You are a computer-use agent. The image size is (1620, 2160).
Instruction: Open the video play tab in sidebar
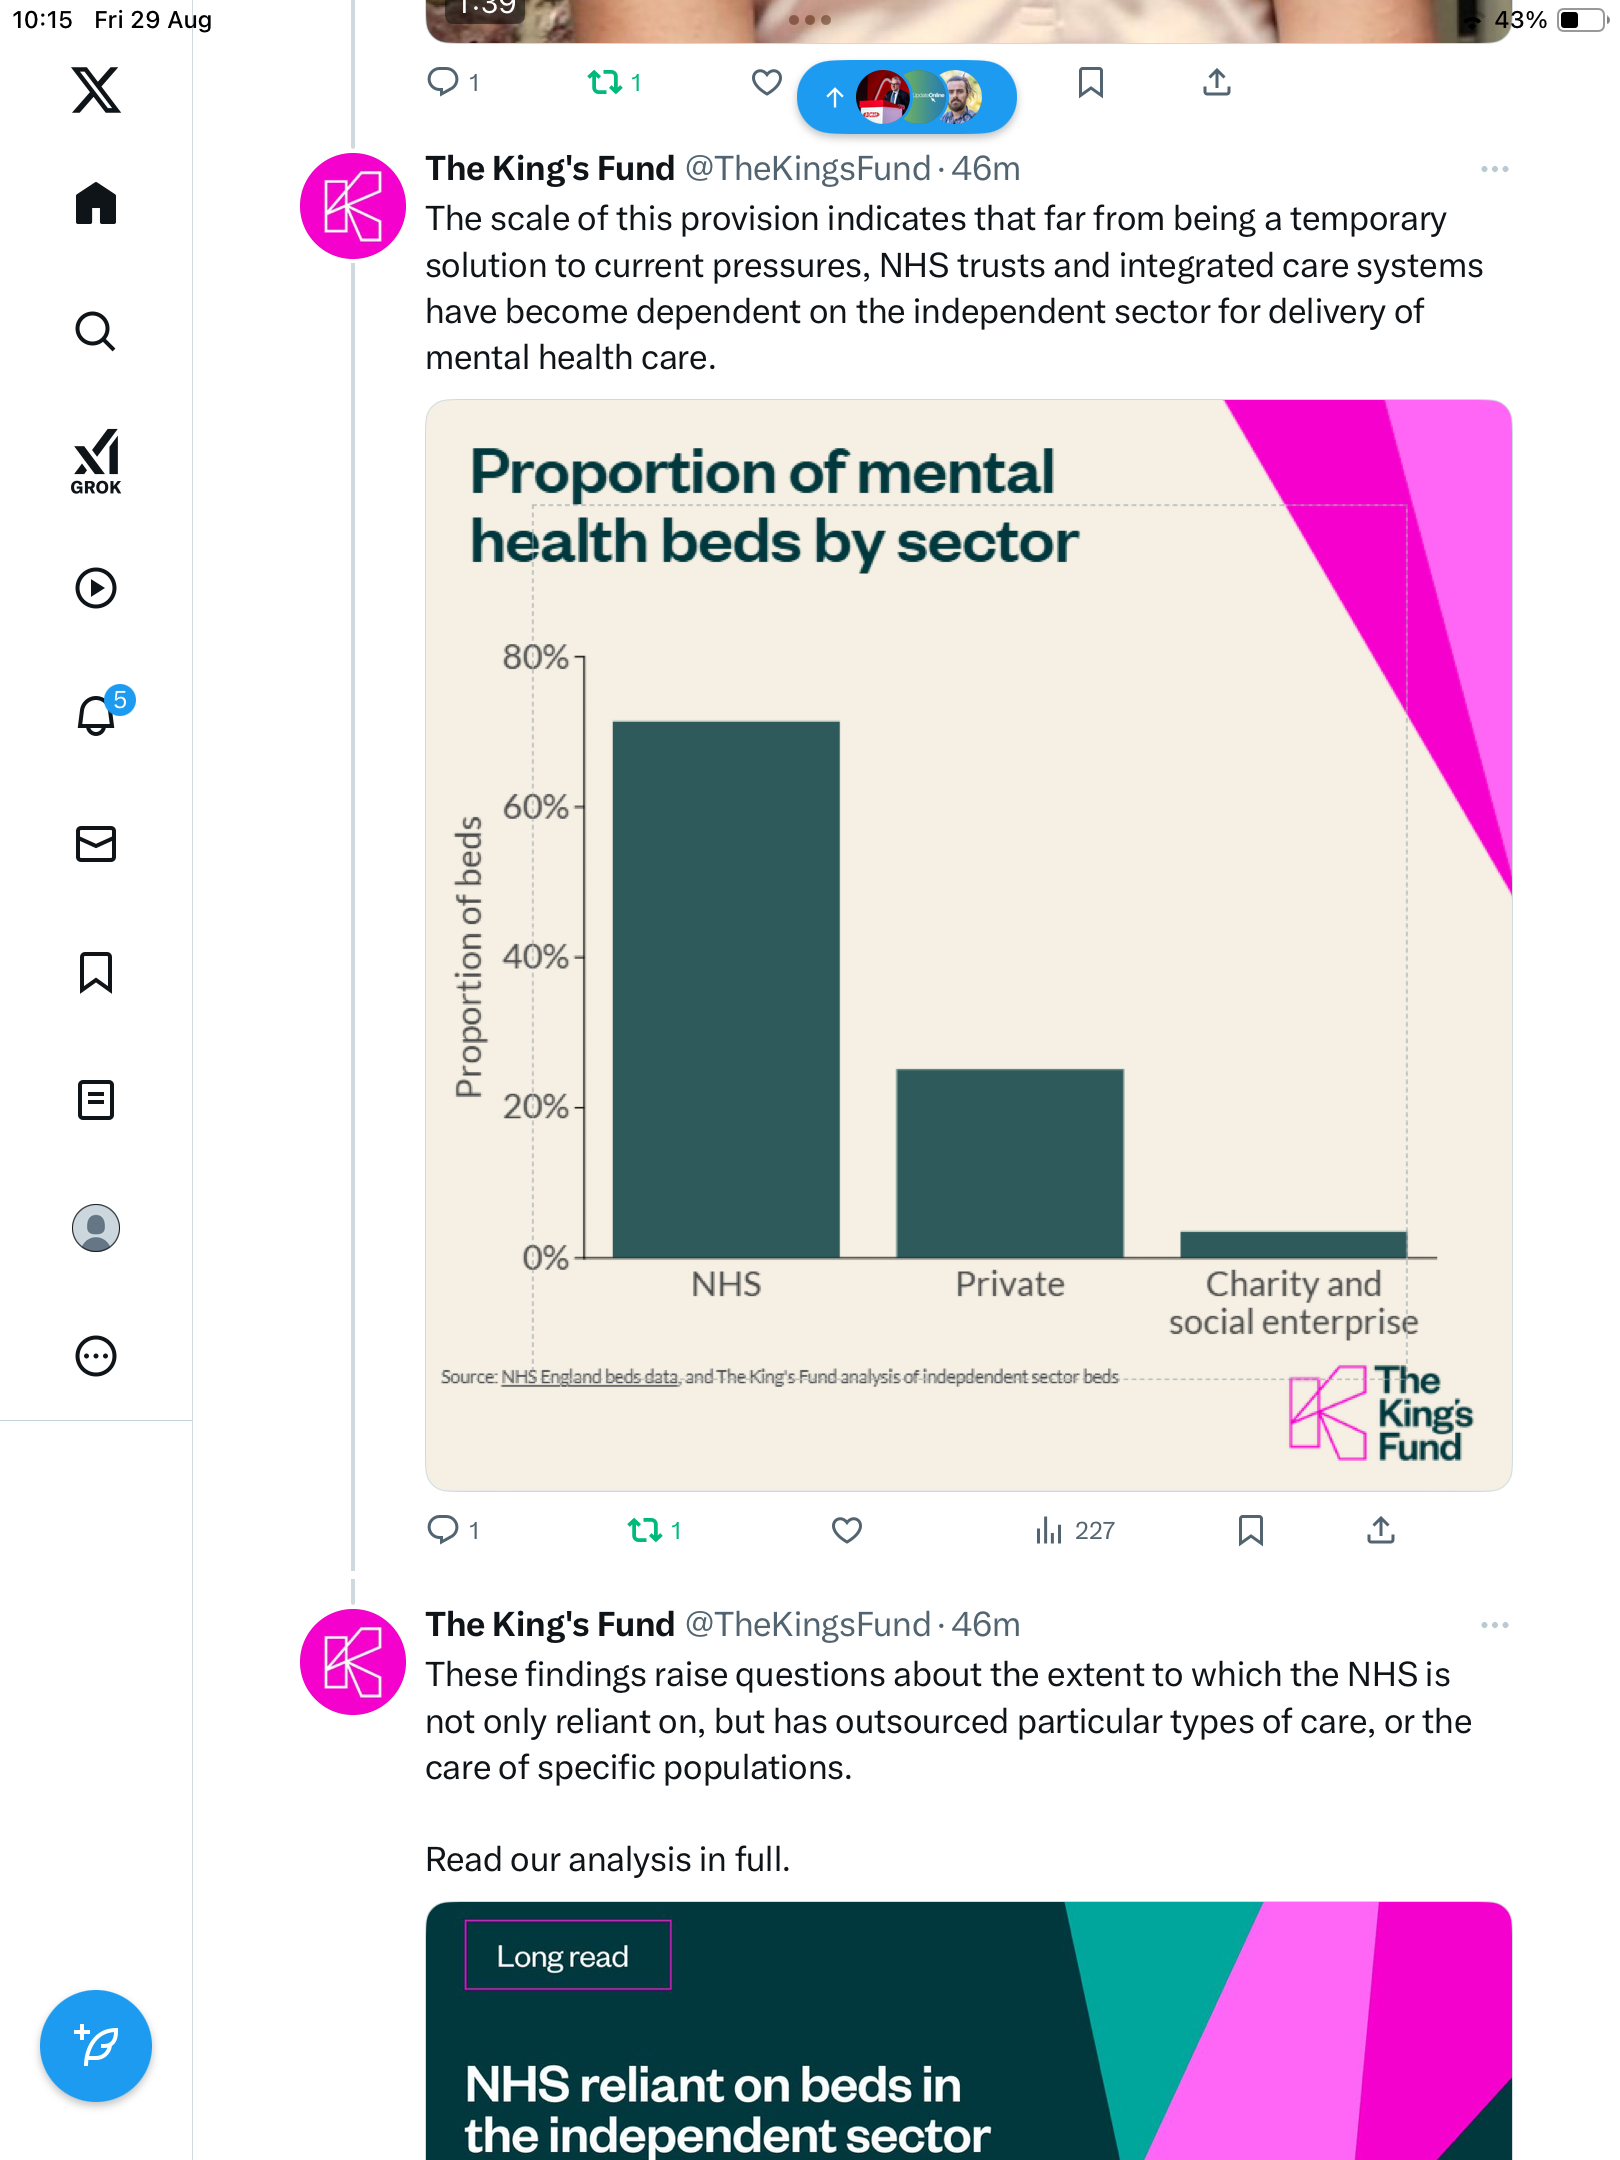[96, 588]
